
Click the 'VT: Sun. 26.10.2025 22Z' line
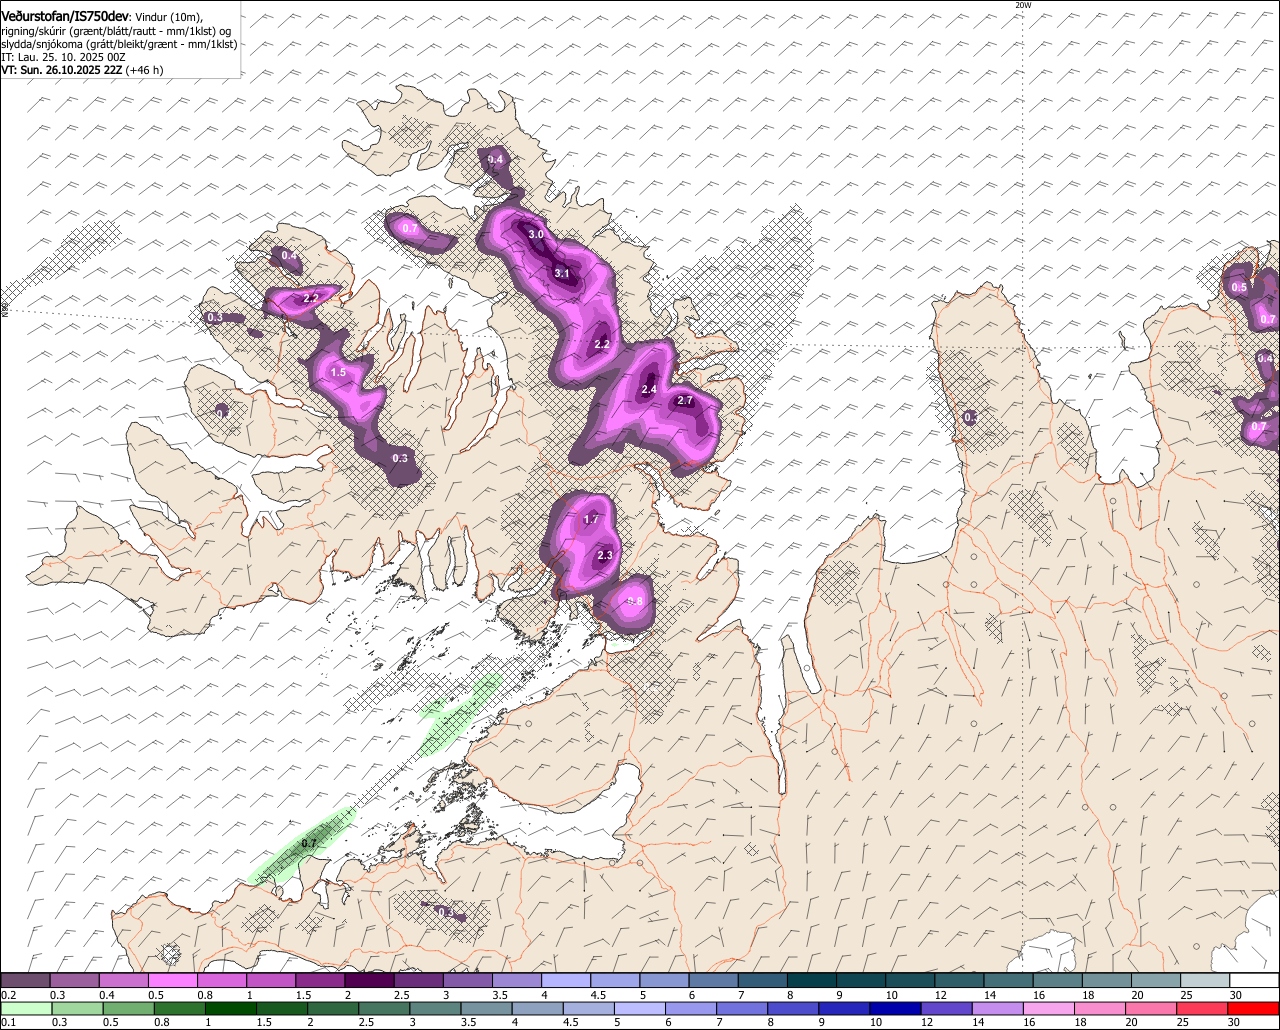coord(60,70)
